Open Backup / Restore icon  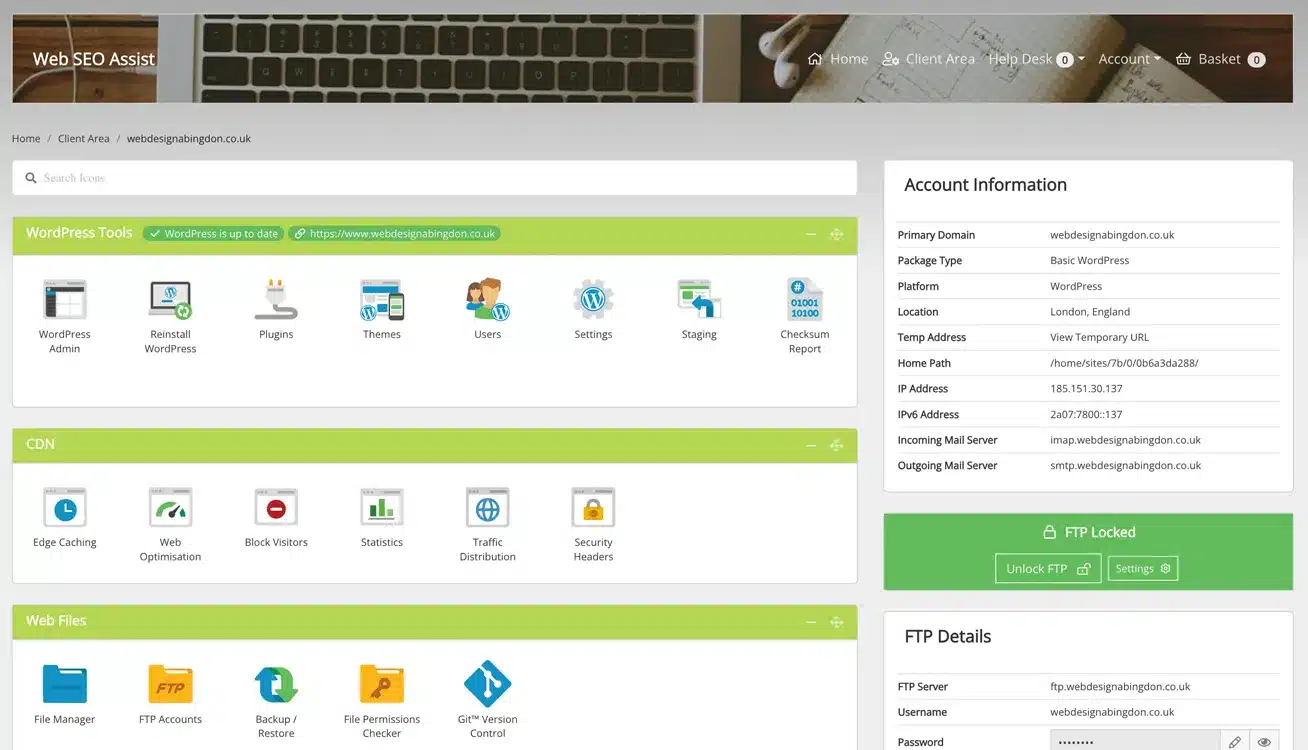[x=276, y=684]
